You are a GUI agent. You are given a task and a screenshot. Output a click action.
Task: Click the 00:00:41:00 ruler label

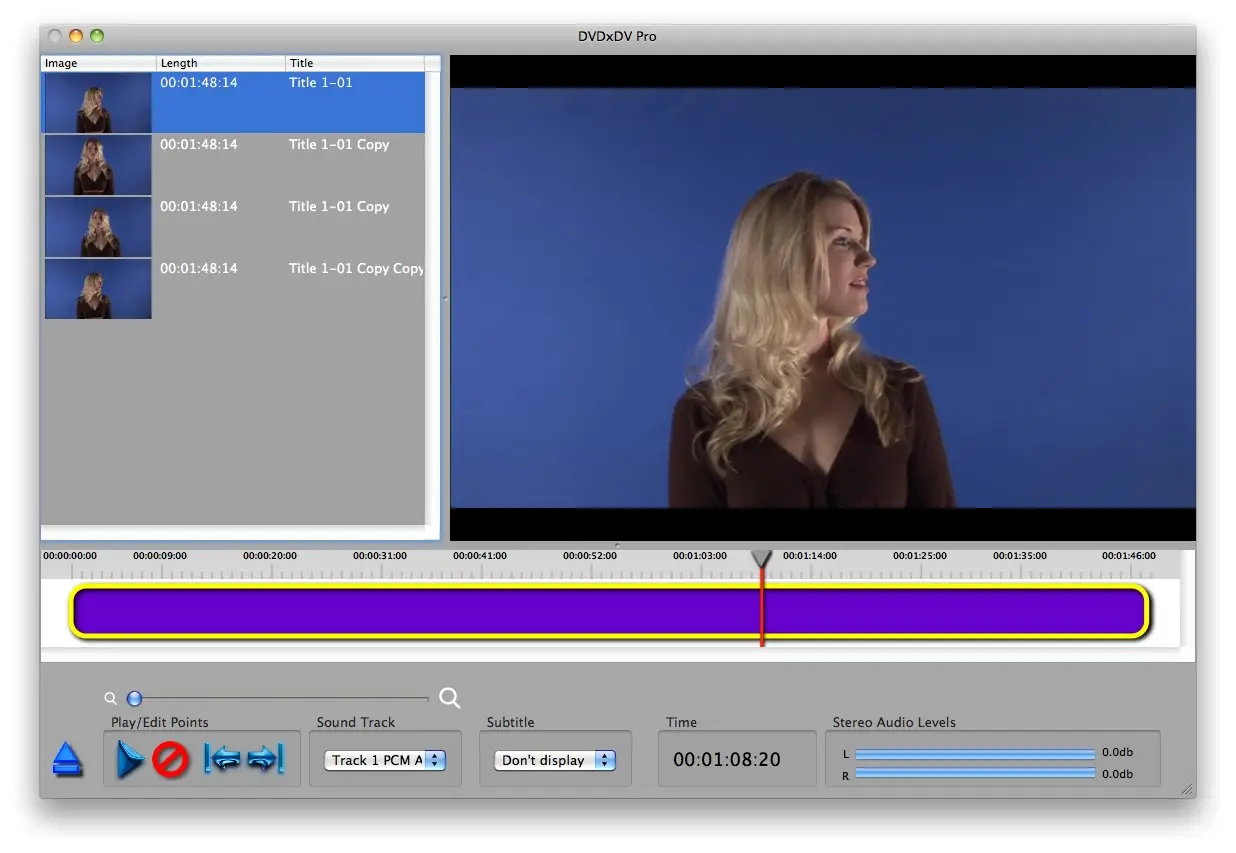coord(480,556)
